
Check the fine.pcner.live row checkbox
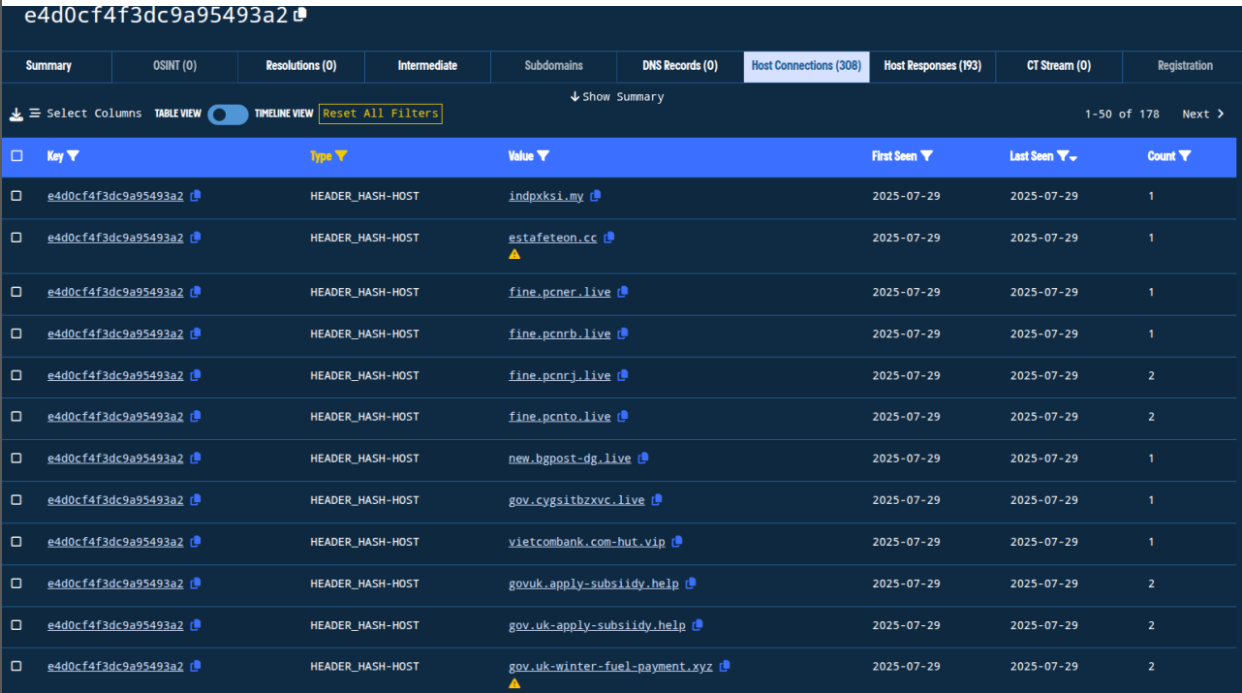[16, 292]
